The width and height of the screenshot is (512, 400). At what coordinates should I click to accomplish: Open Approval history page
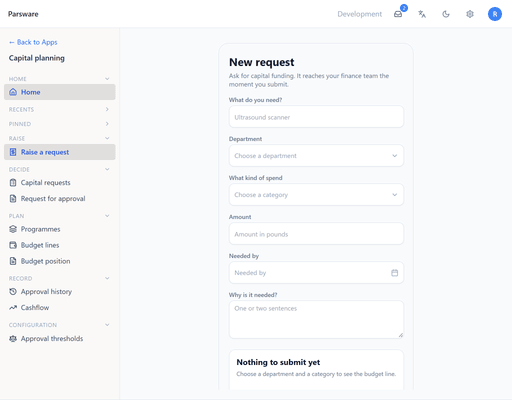tap(60, 292)
